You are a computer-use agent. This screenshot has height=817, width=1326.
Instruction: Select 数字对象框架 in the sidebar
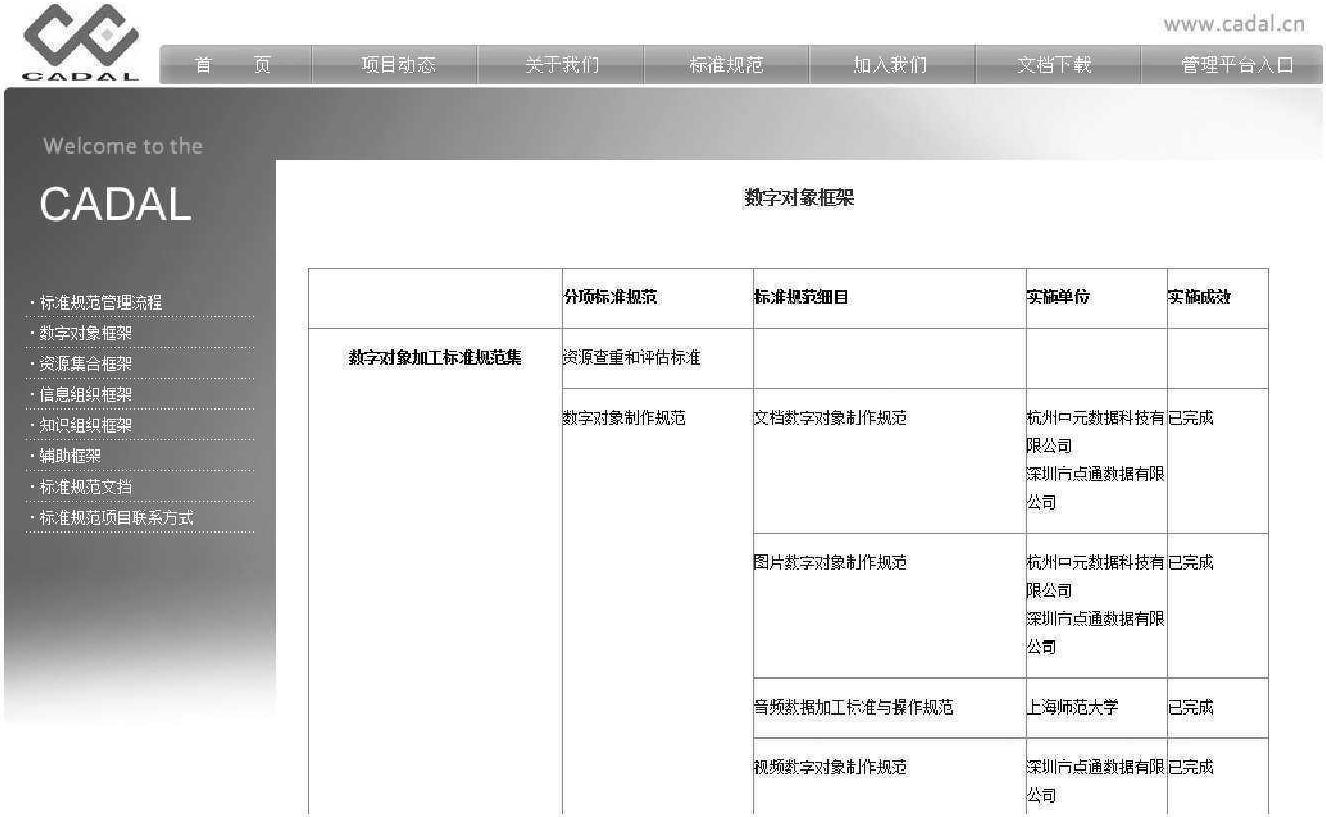(85, 333)
